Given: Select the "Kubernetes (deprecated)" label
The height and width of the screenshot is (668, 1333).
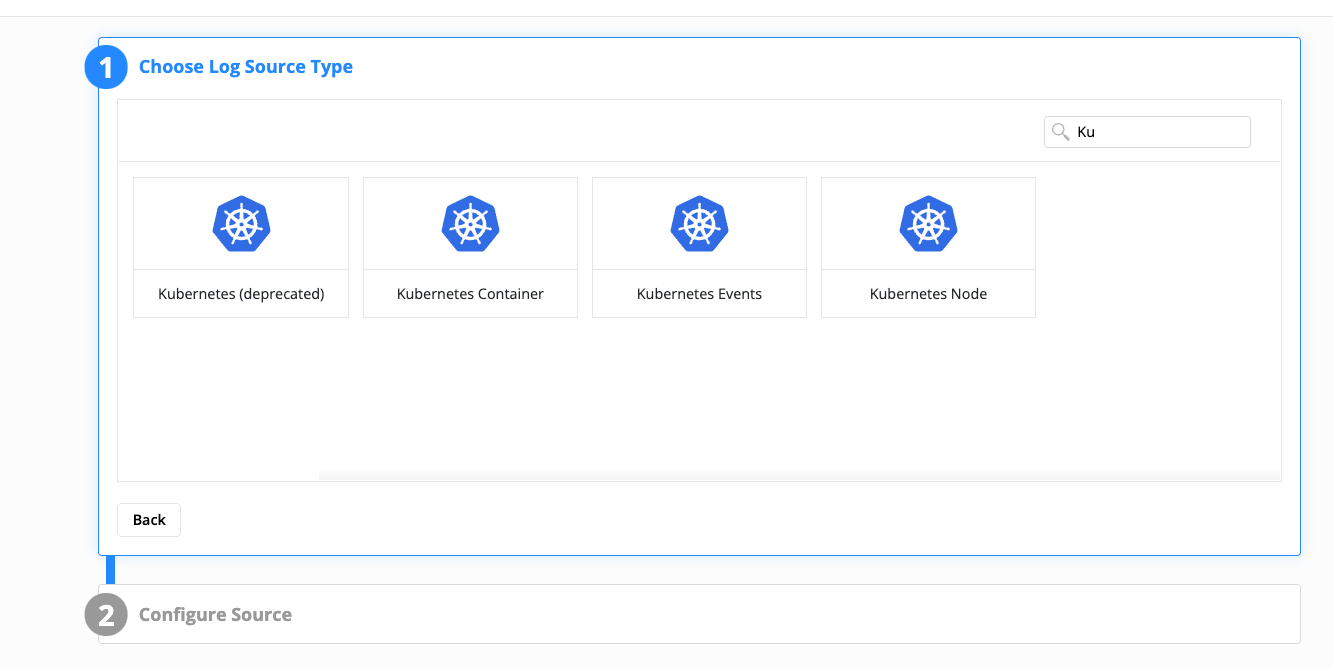Looking at the screenshot, I should pyautogui.click(x=241, y=294).
